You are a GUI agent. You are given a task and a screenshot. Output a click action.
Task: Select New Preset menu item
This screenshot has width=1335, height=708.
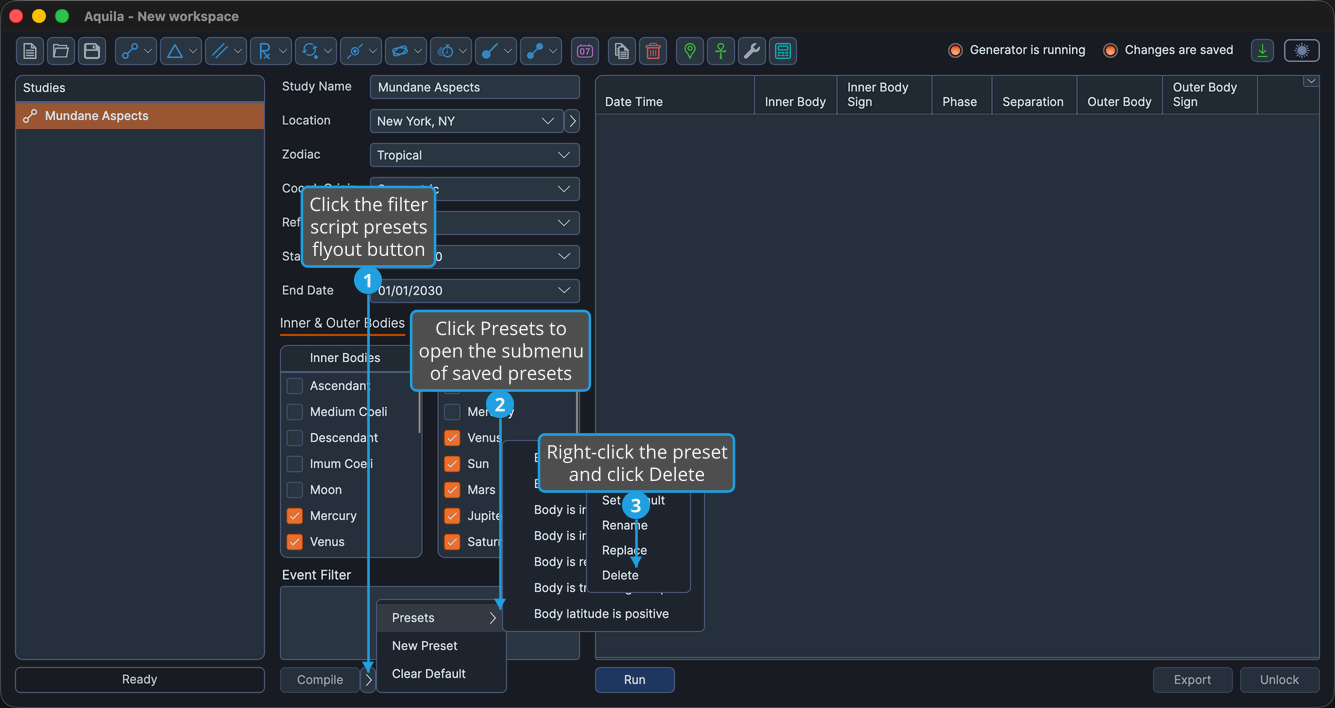point(441,646)
